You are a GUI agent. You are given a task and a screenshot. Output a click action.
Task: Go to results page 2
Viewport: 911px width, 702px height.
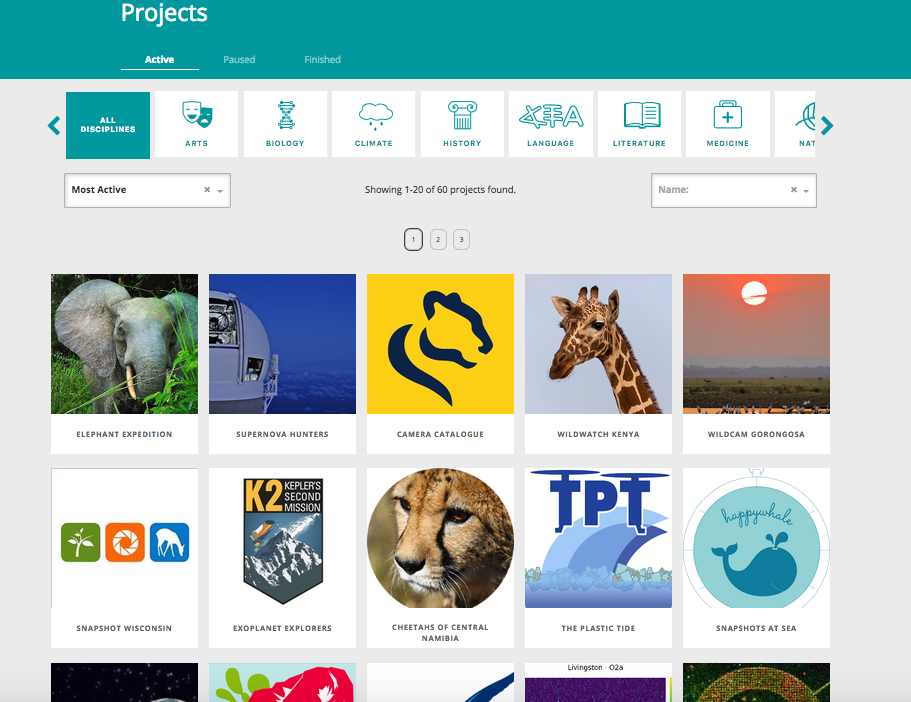pyautogui.click(x=438, y=239)
